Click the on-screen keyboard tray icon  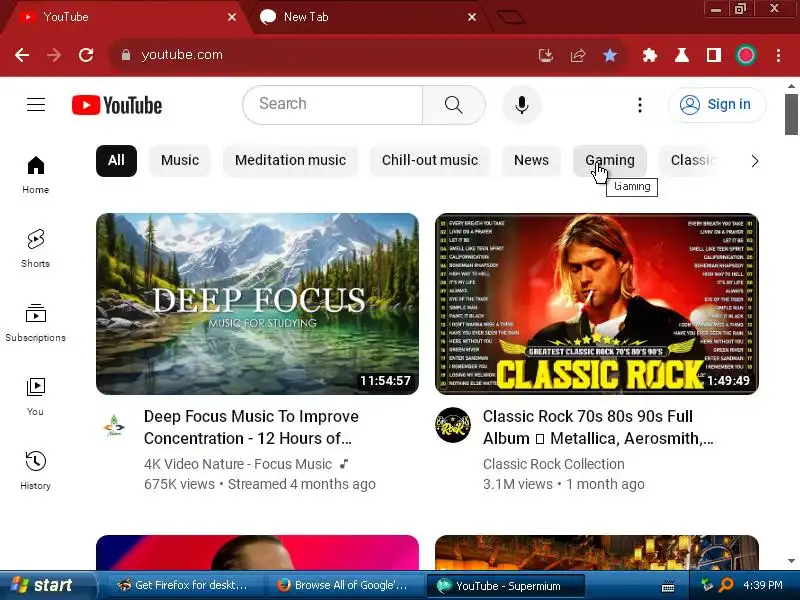668,587
